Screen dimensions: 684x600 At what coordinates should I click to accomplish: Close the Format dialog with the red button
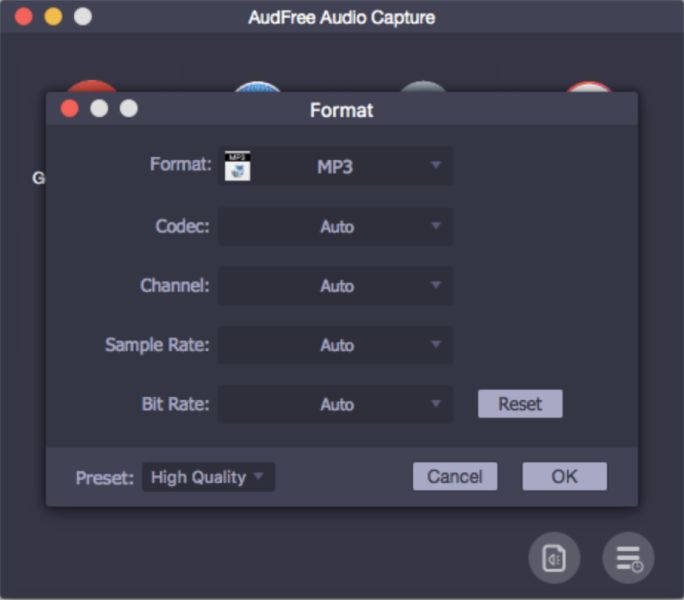pos(69,108)
